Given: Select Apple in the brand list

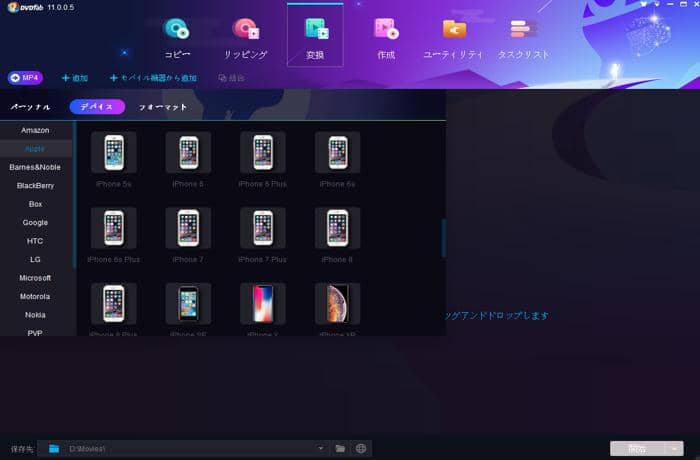Looking at the screenshot, I should click(35, 149).
